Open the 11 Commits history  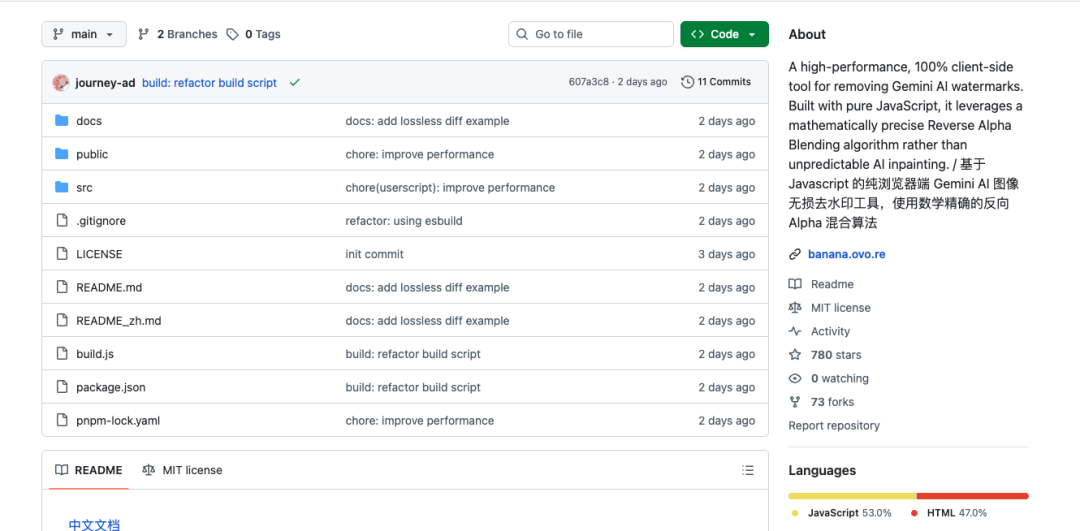(x=716, y=82)
